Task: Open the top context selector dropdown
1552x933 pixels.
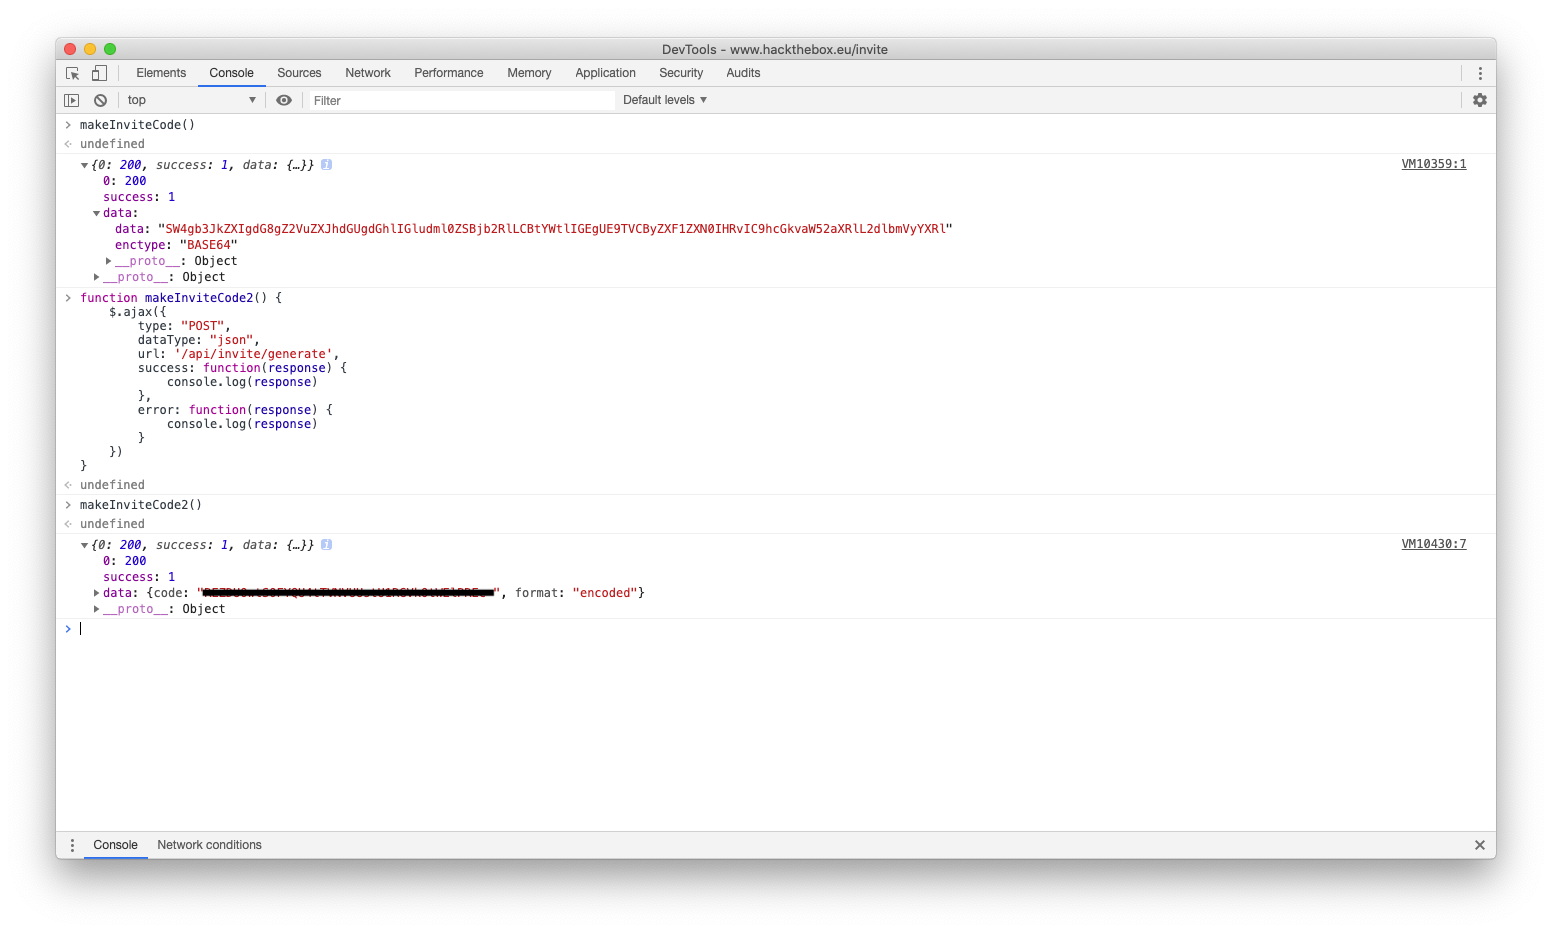Action: tap(190, 100)
